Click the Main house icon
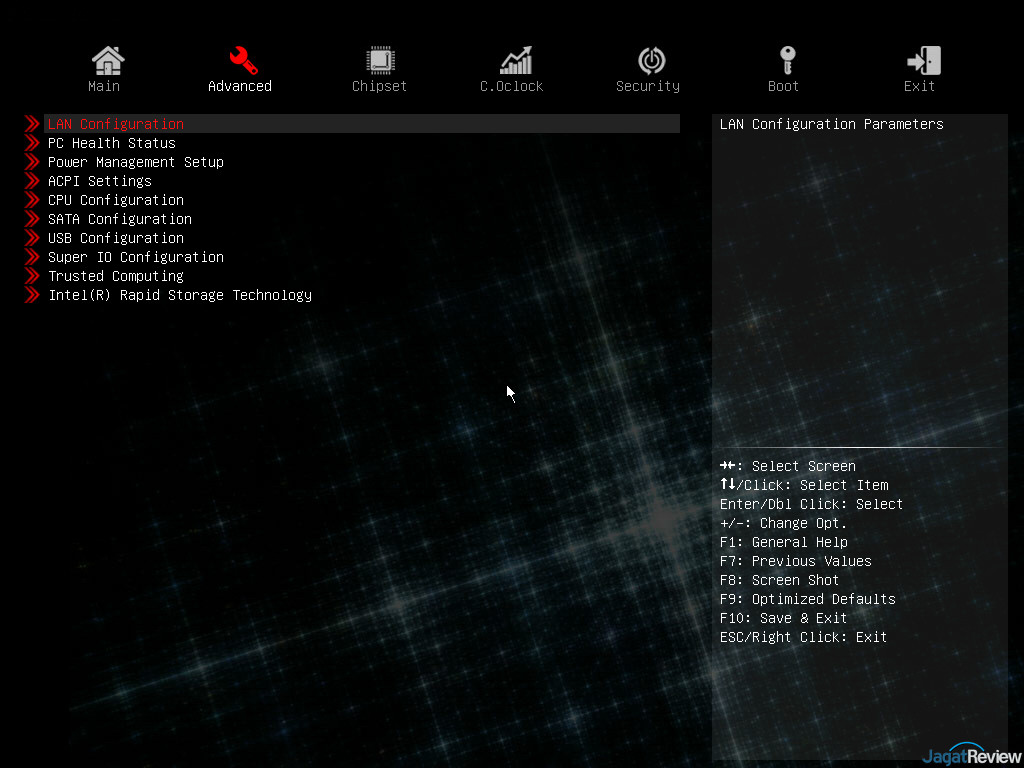Viewport: 1024px width, 768px height. pyautogui.click(x=107, y=61)
